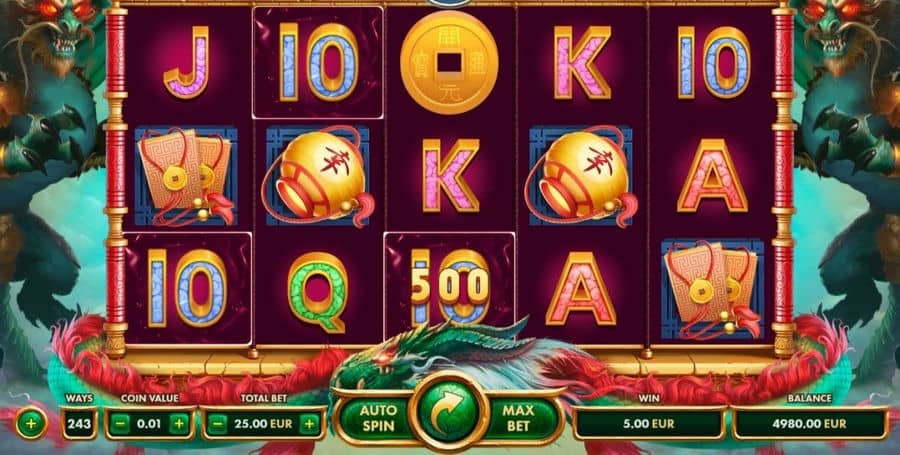Image resolution: width=900 pixels, height=455 pixels.
Task: Click the 500 win amount overlay
Action: point(449,285)
